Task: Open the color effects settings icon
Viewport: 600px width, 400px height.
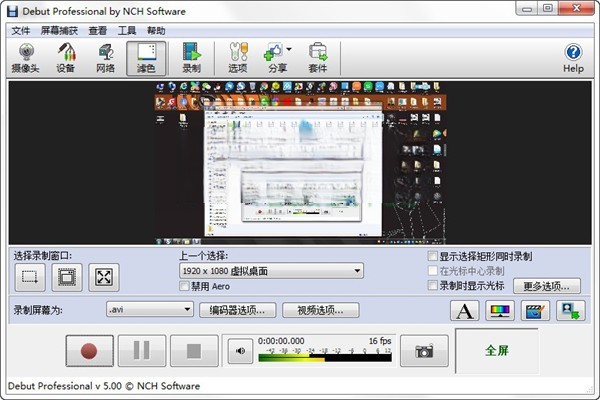Action: click(x=500, y=310)
